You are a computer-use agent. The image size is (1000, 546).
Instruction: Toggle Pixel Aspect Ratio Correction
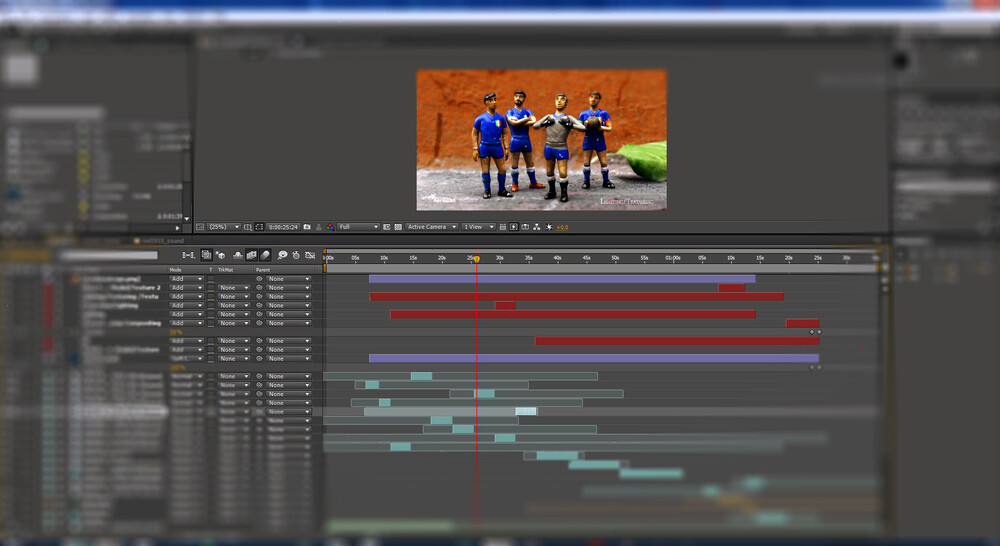coord(503,227)
